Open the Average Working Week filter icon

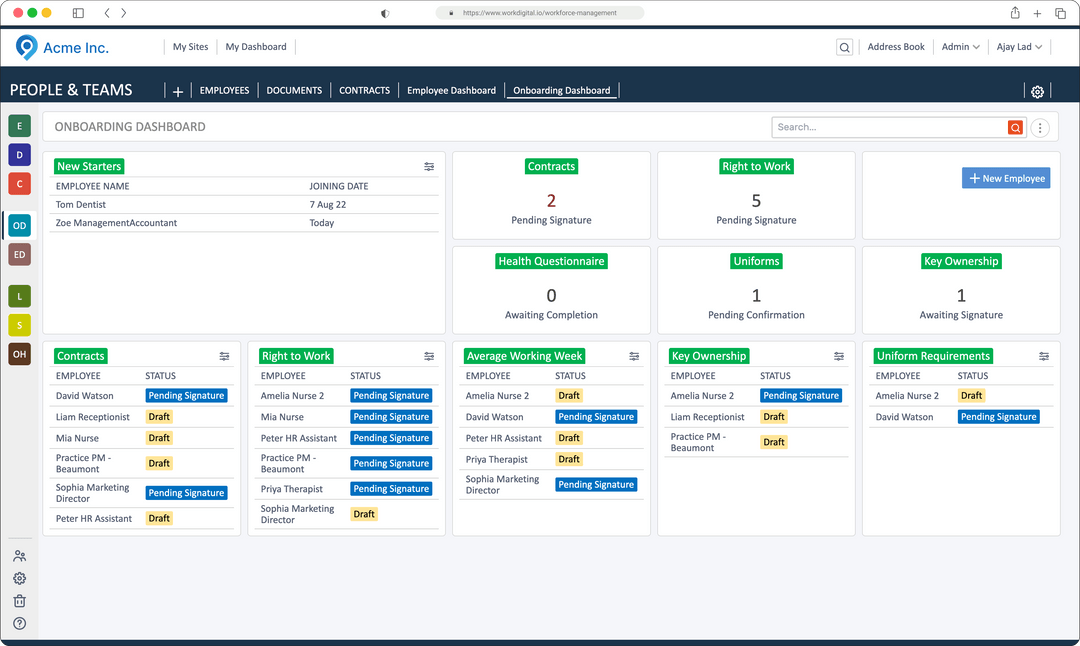pyautogui.click(x=634, y=356)
